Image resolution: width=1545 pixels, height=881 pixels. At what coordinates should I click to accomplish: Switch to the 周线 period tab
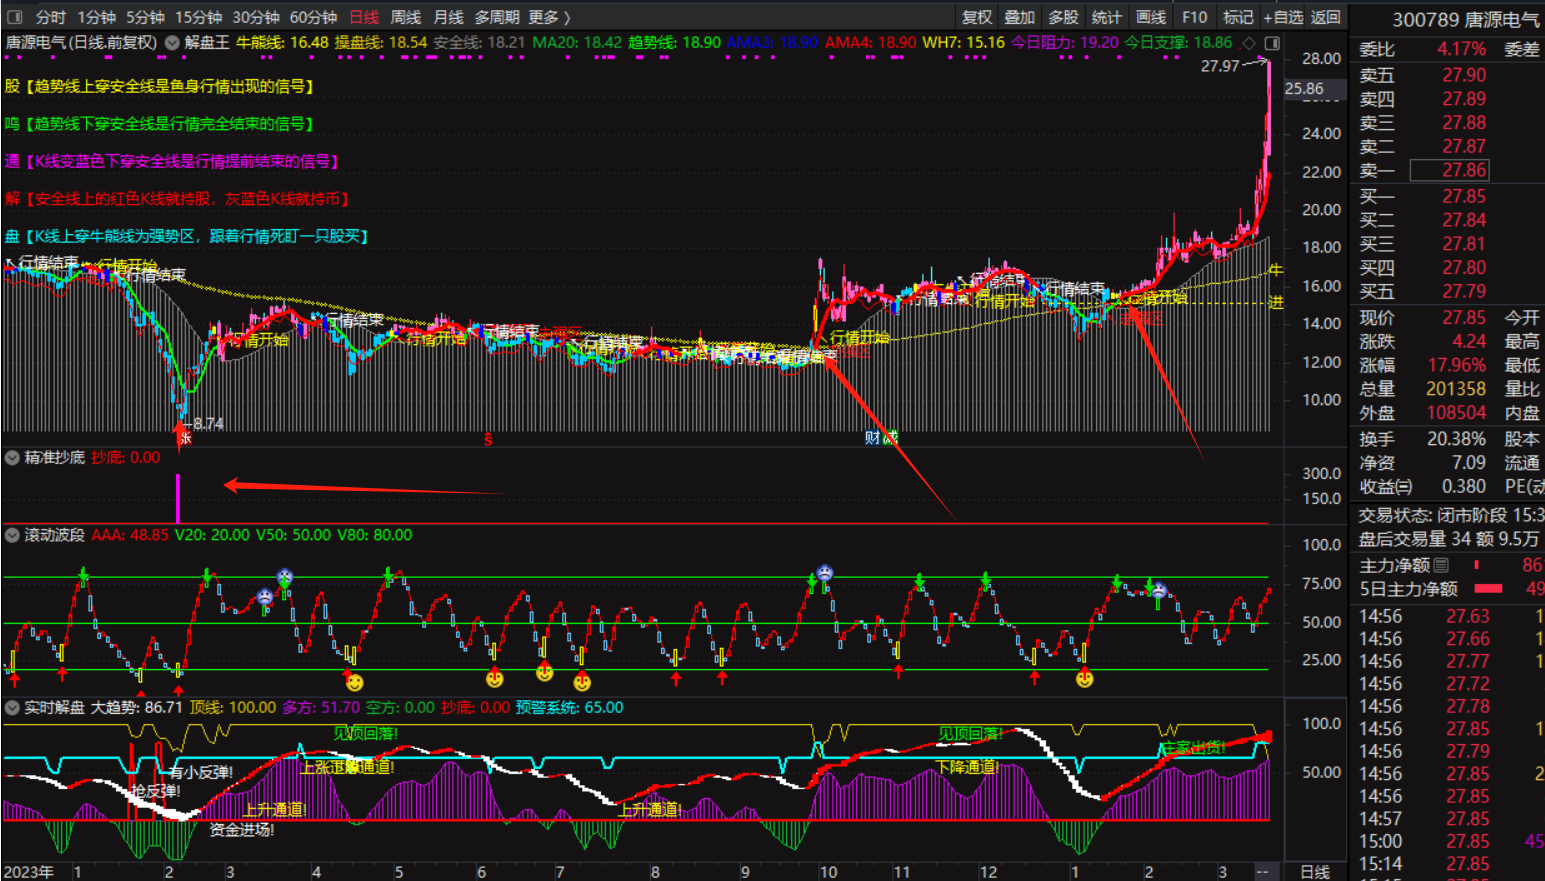click(405, 17)
